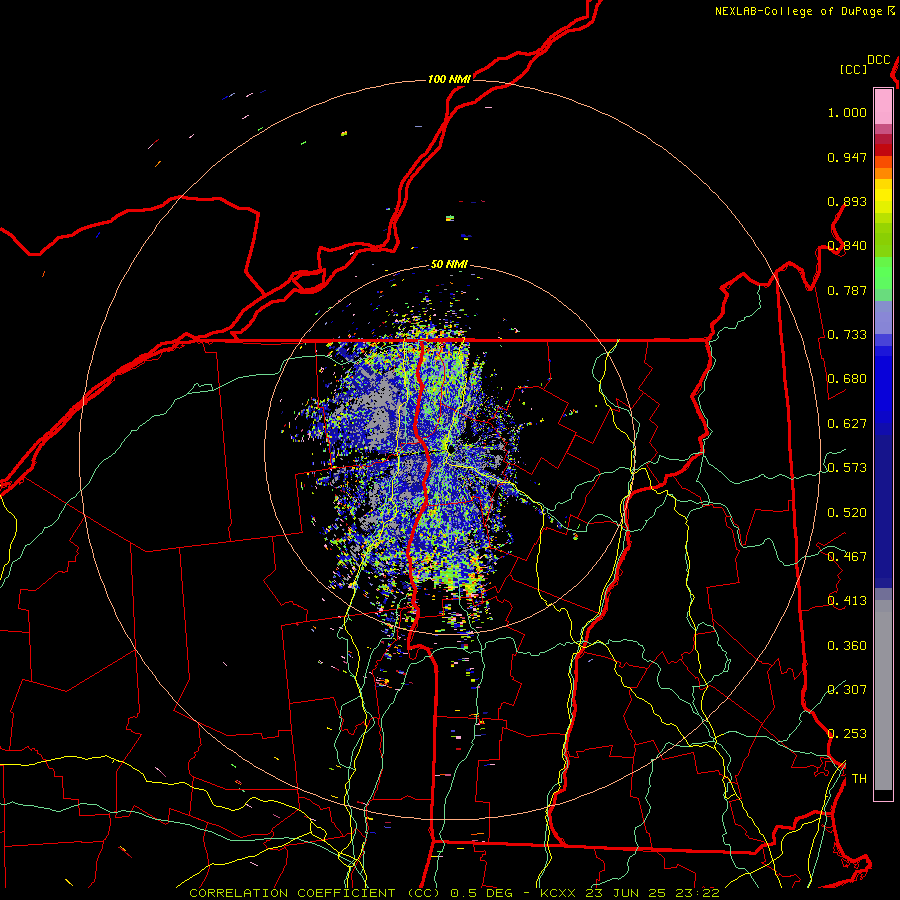Click the KCXX radar site identifier

point(557,893)
